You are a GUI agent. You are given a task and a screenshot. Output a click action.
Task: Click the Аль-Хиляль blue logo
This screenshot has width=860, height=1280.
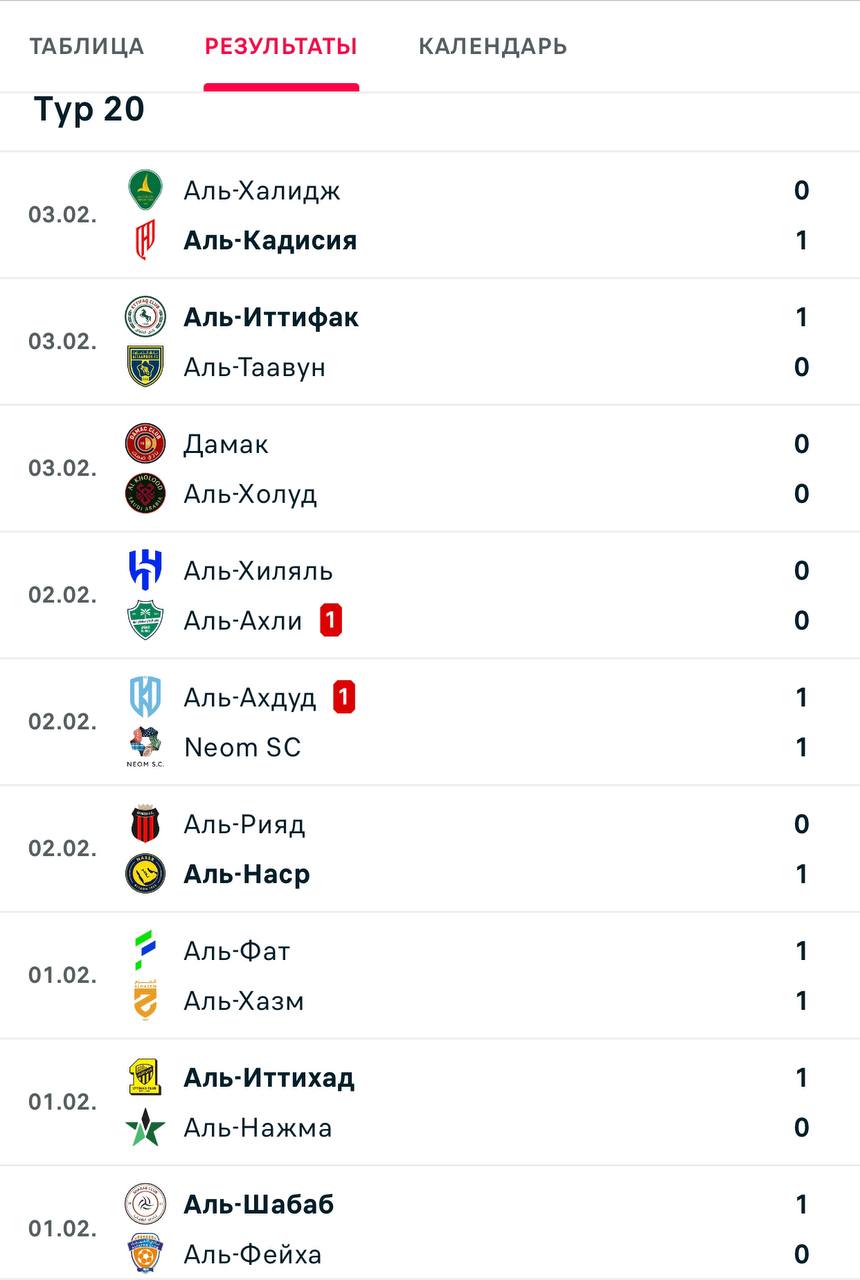(145, 571)
